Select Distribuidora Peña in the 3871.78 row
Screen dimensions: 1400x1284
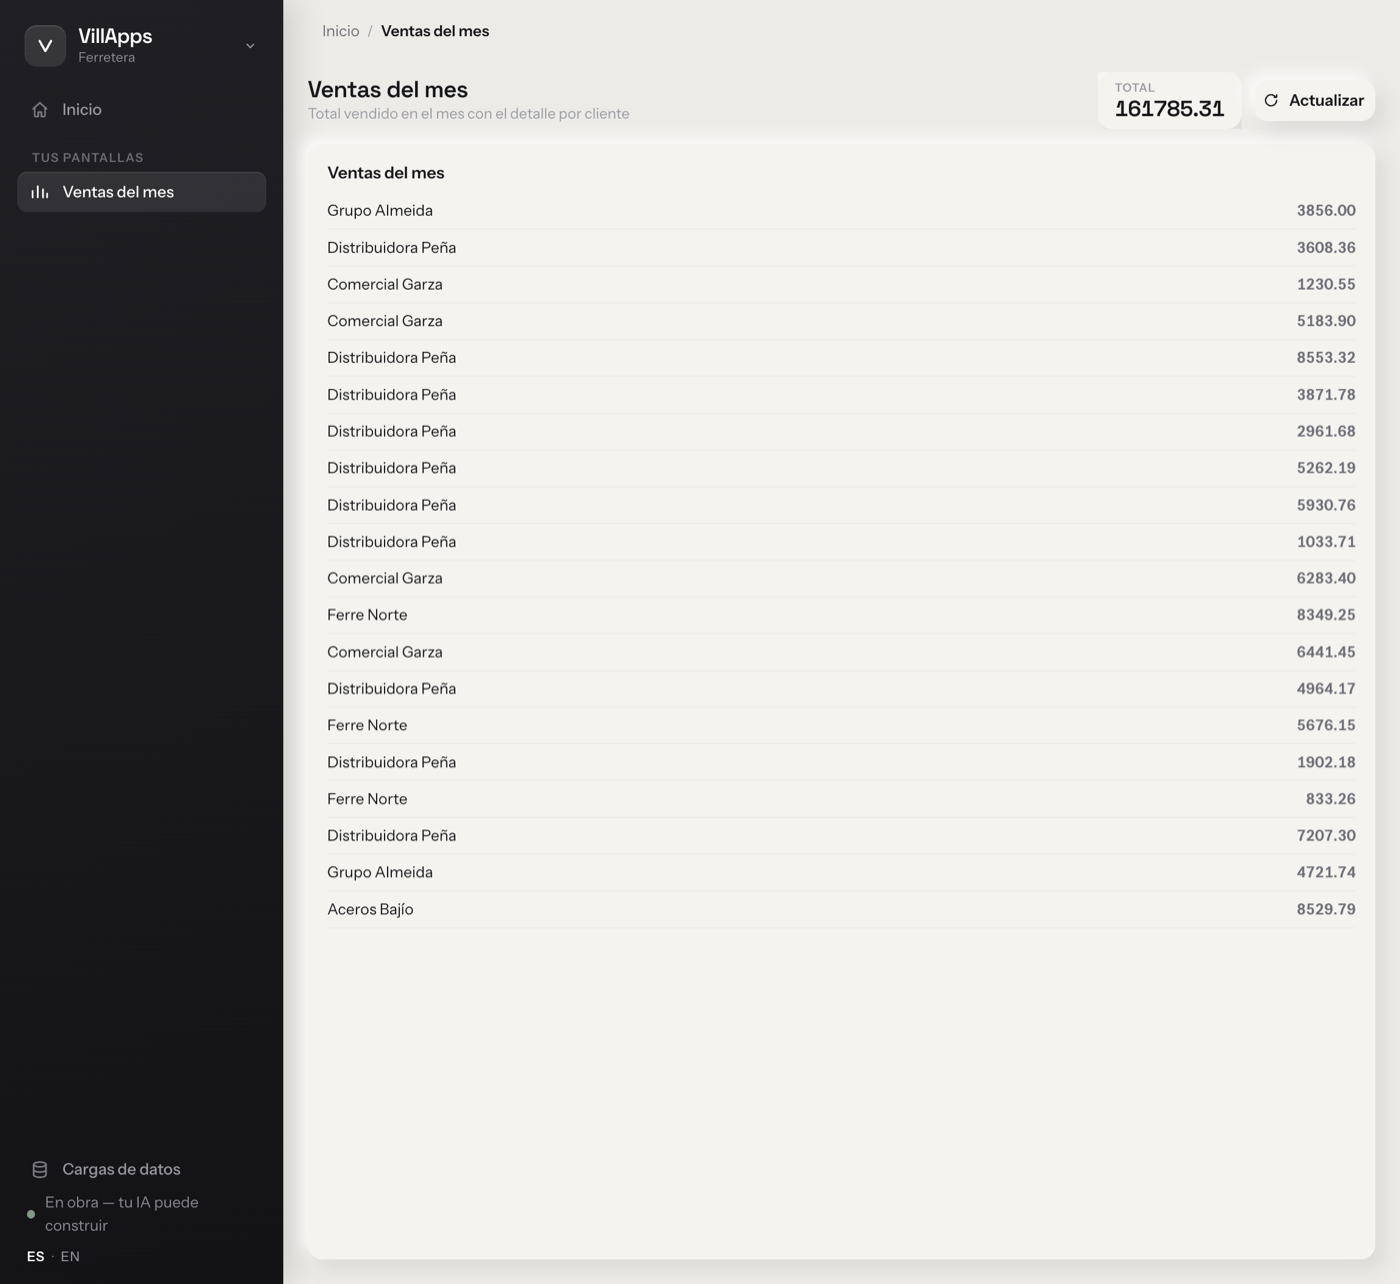(x=392, y=395)
